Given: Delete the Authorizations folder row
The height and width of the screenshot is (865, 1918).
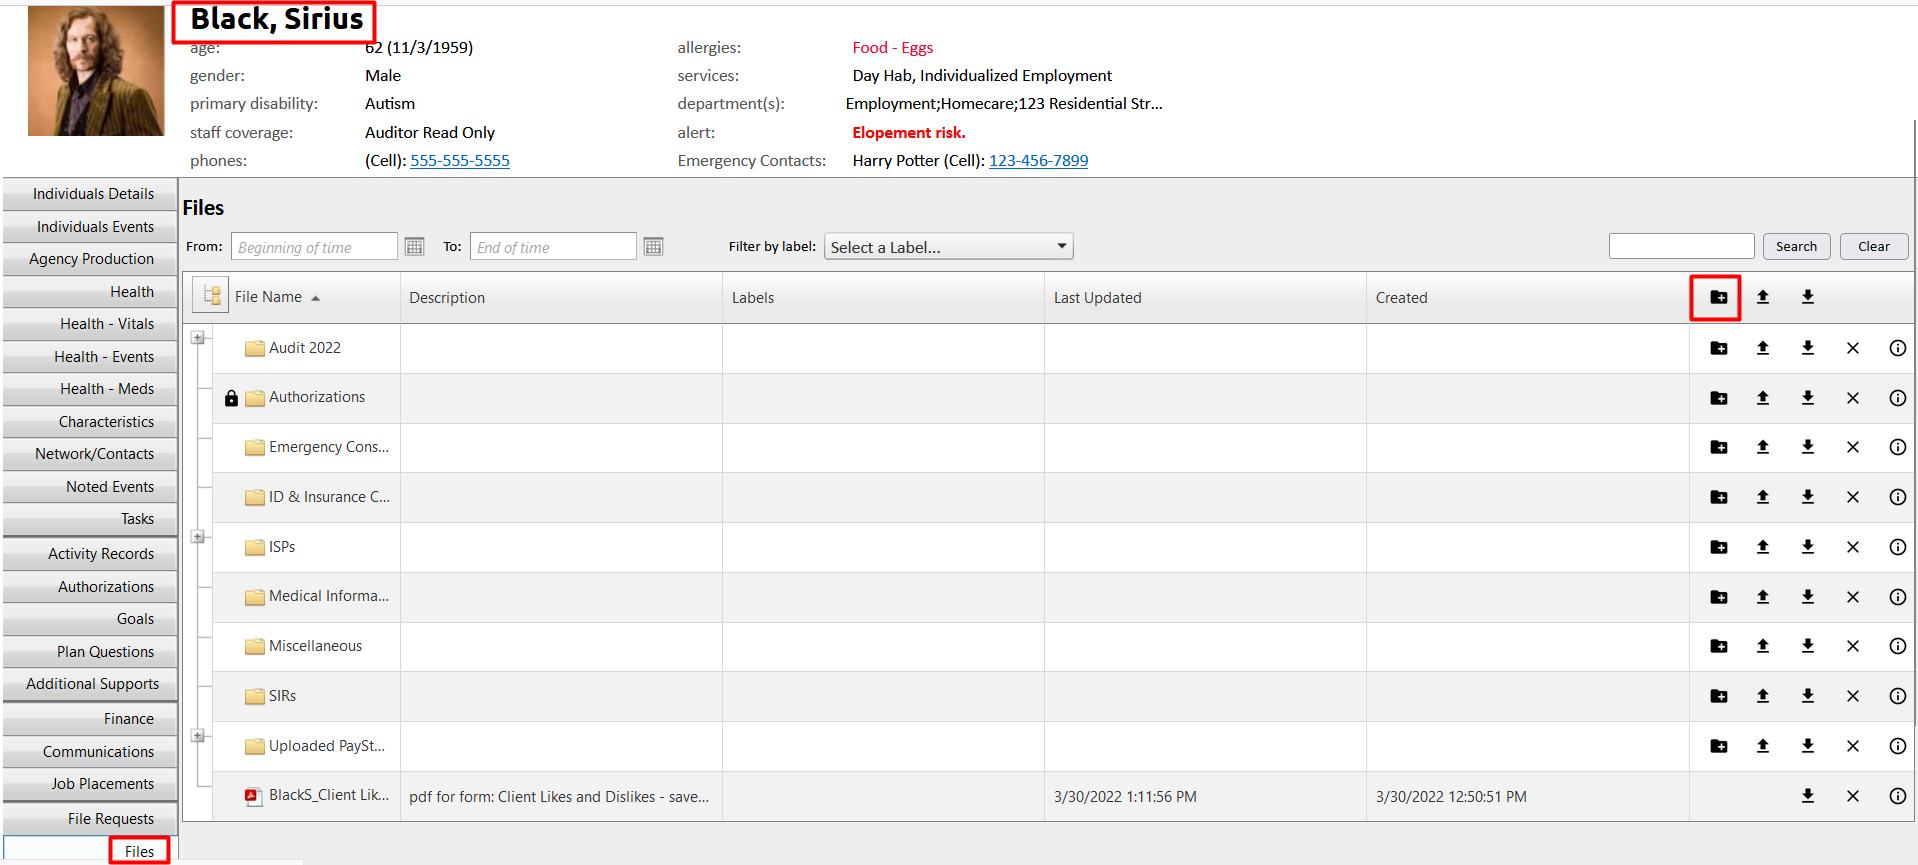Looking at the screenshot, I should pyautogui.click(x=1853, y=398).
